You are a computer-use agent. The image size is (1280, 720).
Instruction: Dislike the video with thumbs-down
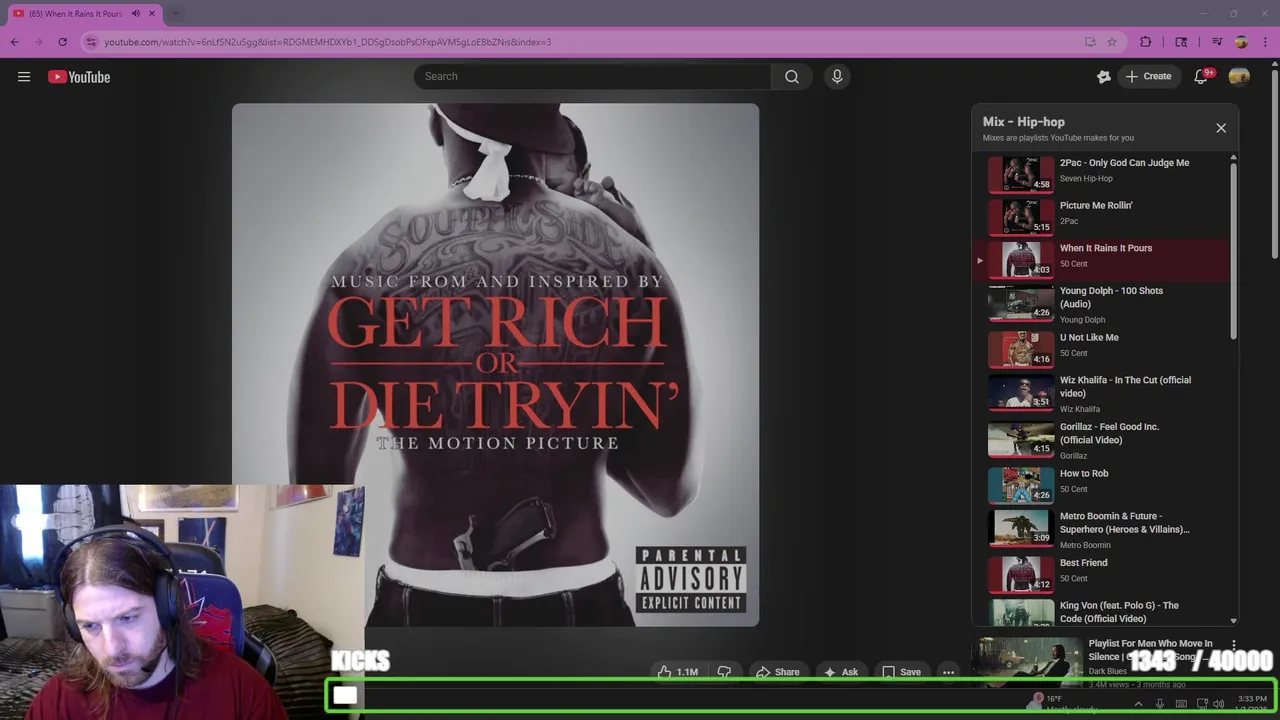(725, 672)
